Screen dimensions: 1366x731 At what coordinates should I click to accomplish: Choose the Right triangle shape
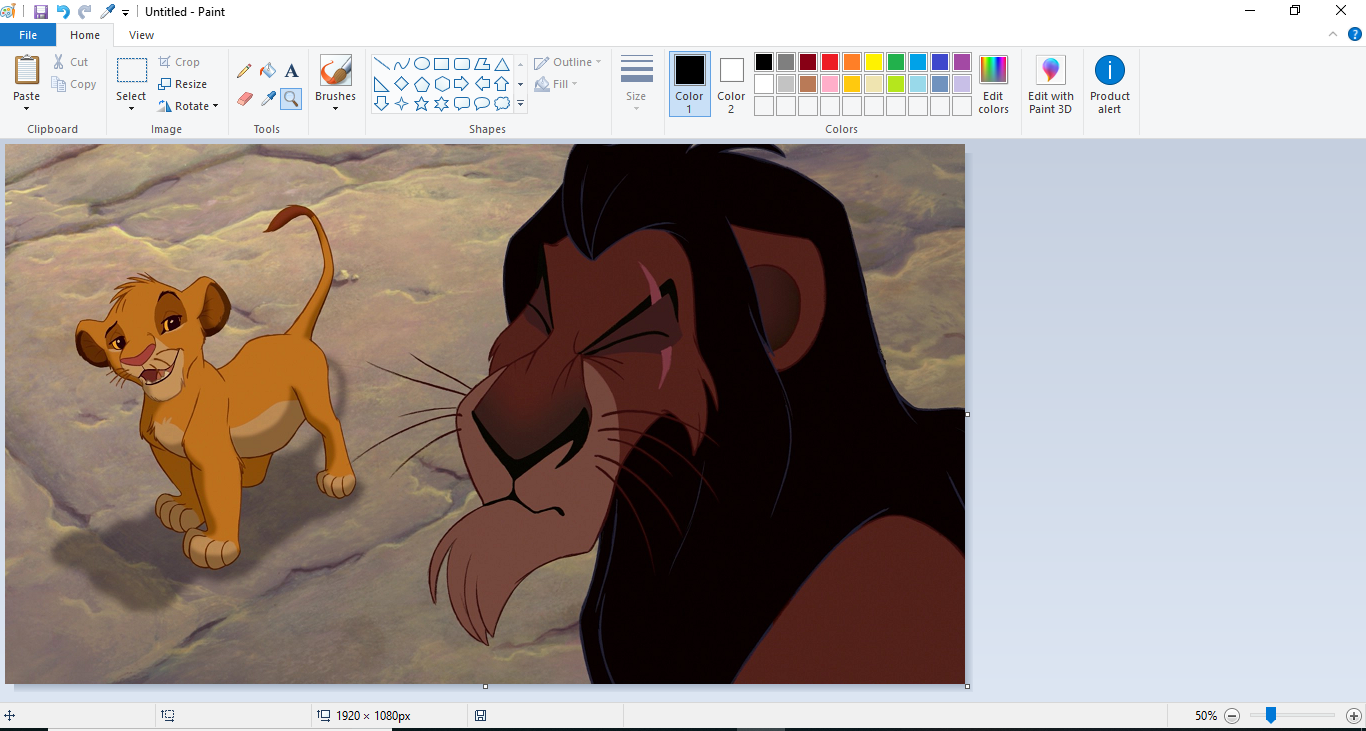pos(381,84)
